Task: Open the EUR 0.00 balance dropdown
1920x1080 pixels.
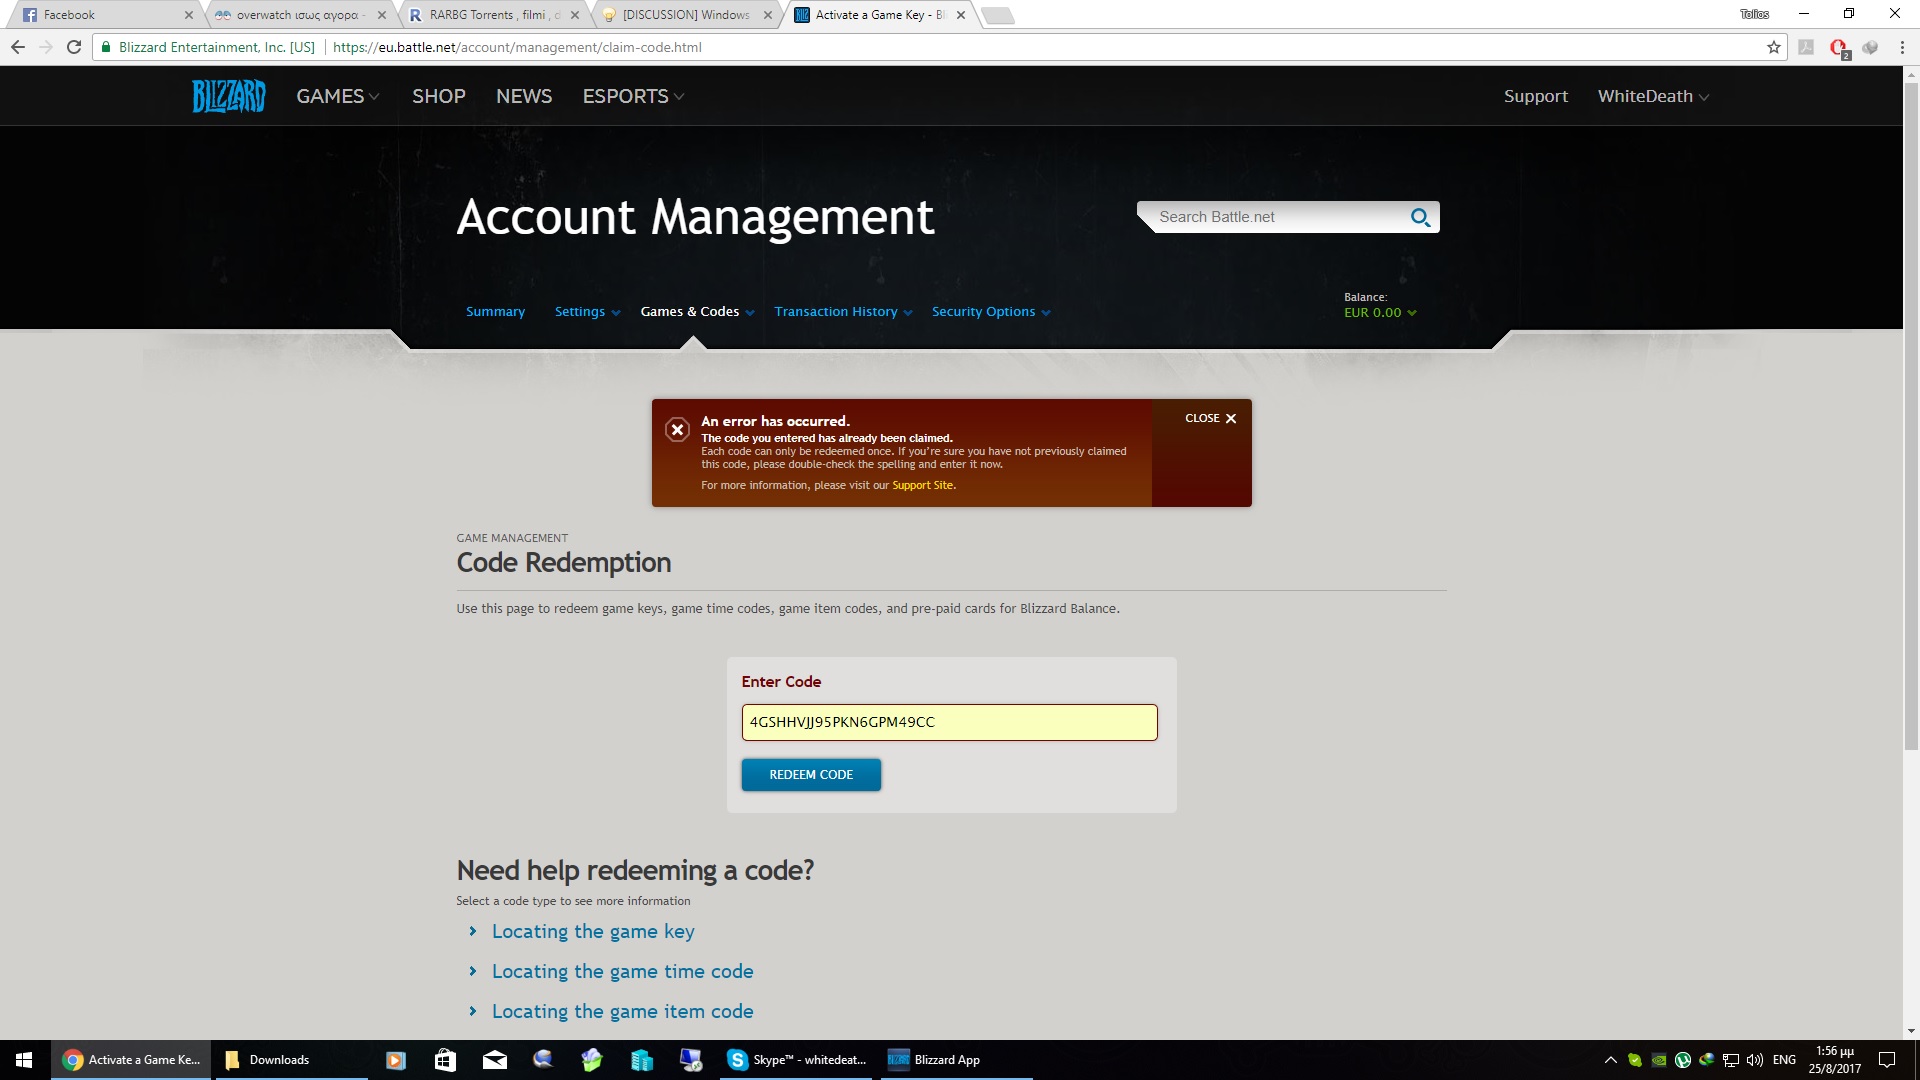Action: tap(1380, 313)
